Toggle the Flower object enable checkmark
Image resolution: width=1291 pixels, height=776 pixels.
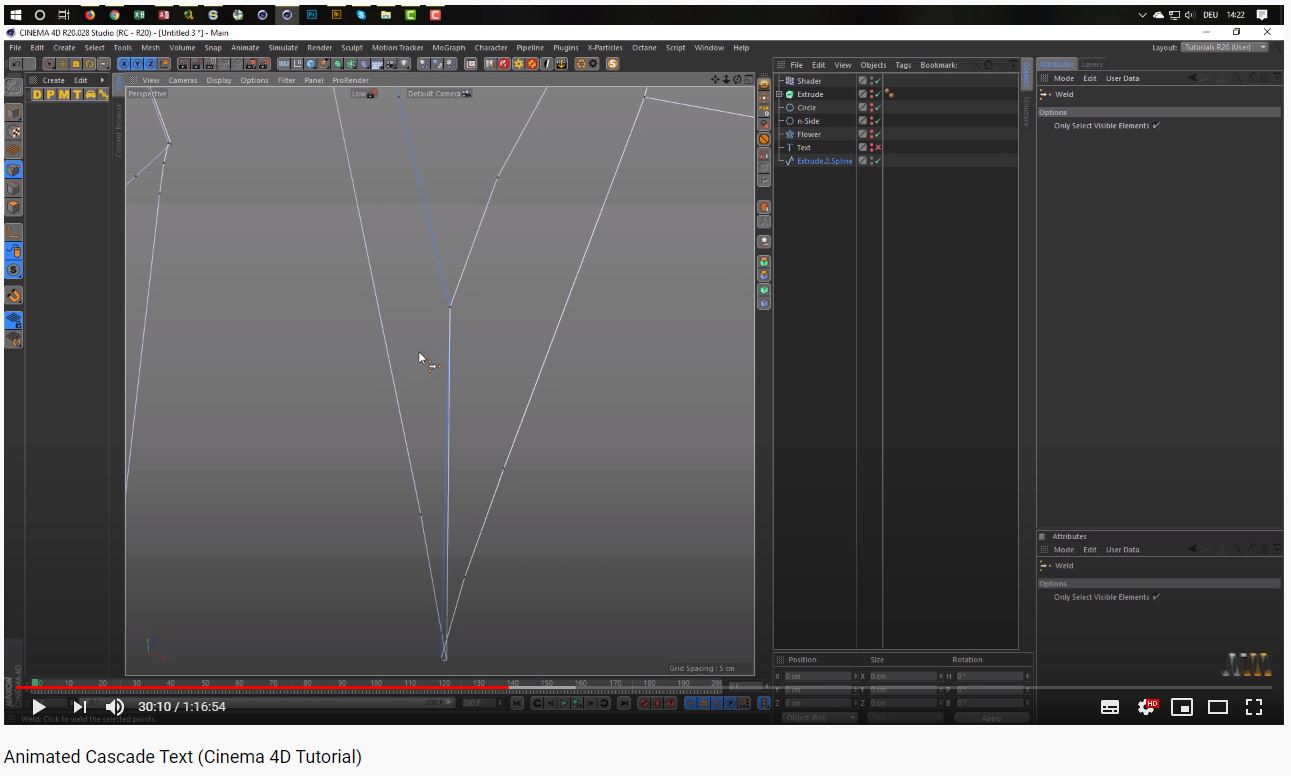(x=877, y=134)
